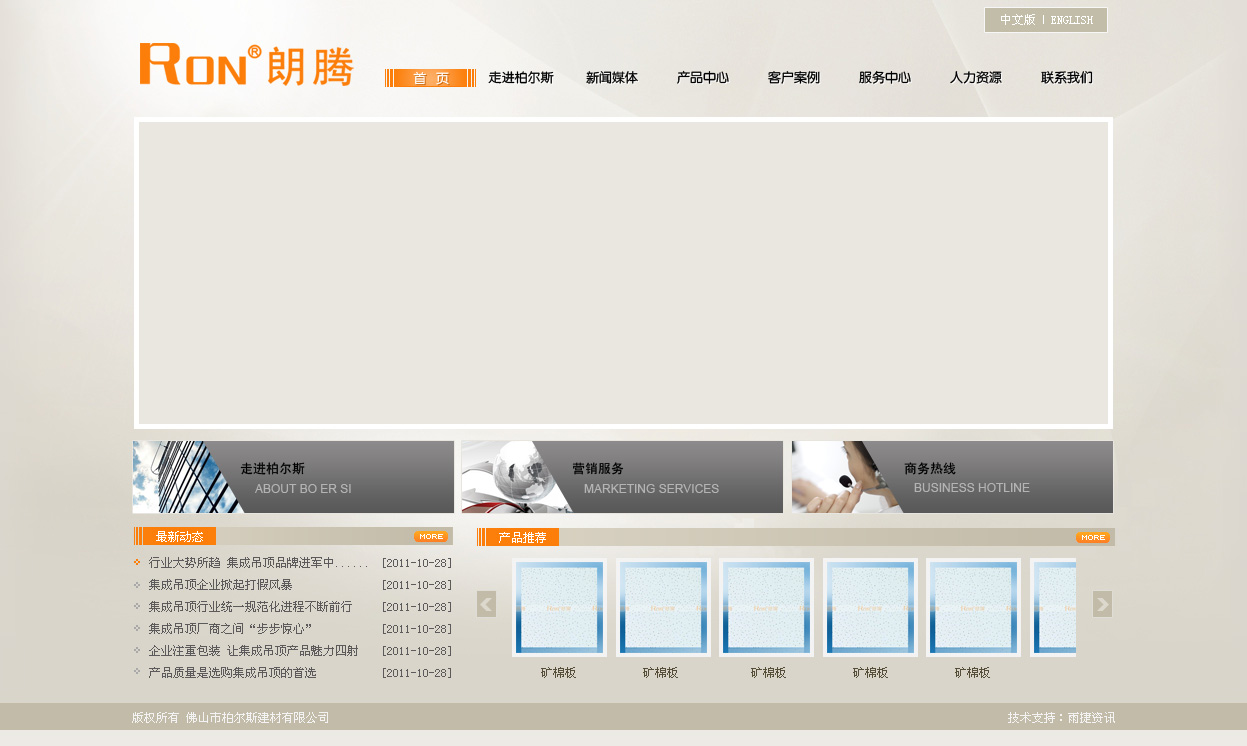Viewport: 1247px width, 746px height.
Task: Open 雨捷资讯 tech support link
Action: (x=1091, y=718)
